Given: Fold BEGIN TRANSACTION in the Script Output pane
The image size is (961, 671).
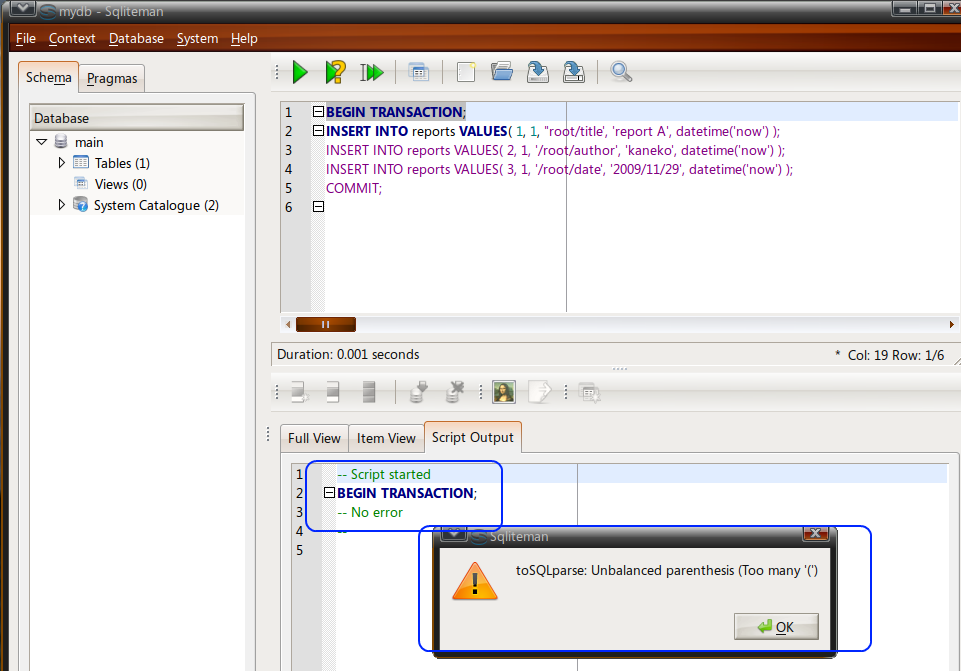Looking at the screenshot, I should tap(329, 493).
